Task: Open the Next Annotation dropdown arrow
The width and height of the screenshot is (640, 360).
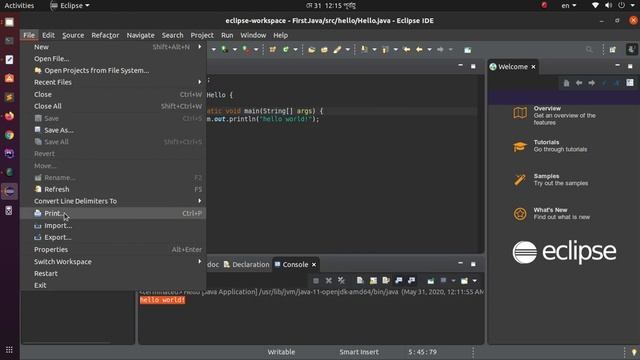Action: point(374,50)
